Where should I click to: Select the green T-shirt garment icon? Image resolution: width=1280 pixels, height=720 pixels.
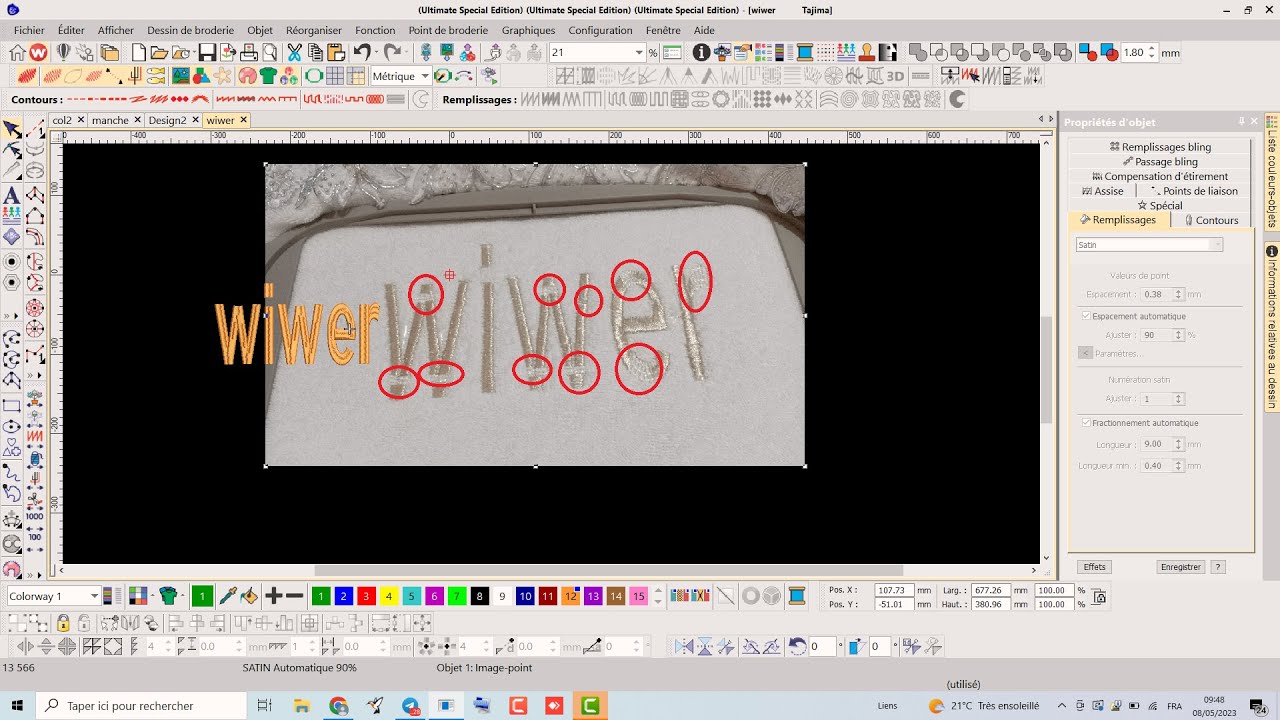click(x=268, y=76)
